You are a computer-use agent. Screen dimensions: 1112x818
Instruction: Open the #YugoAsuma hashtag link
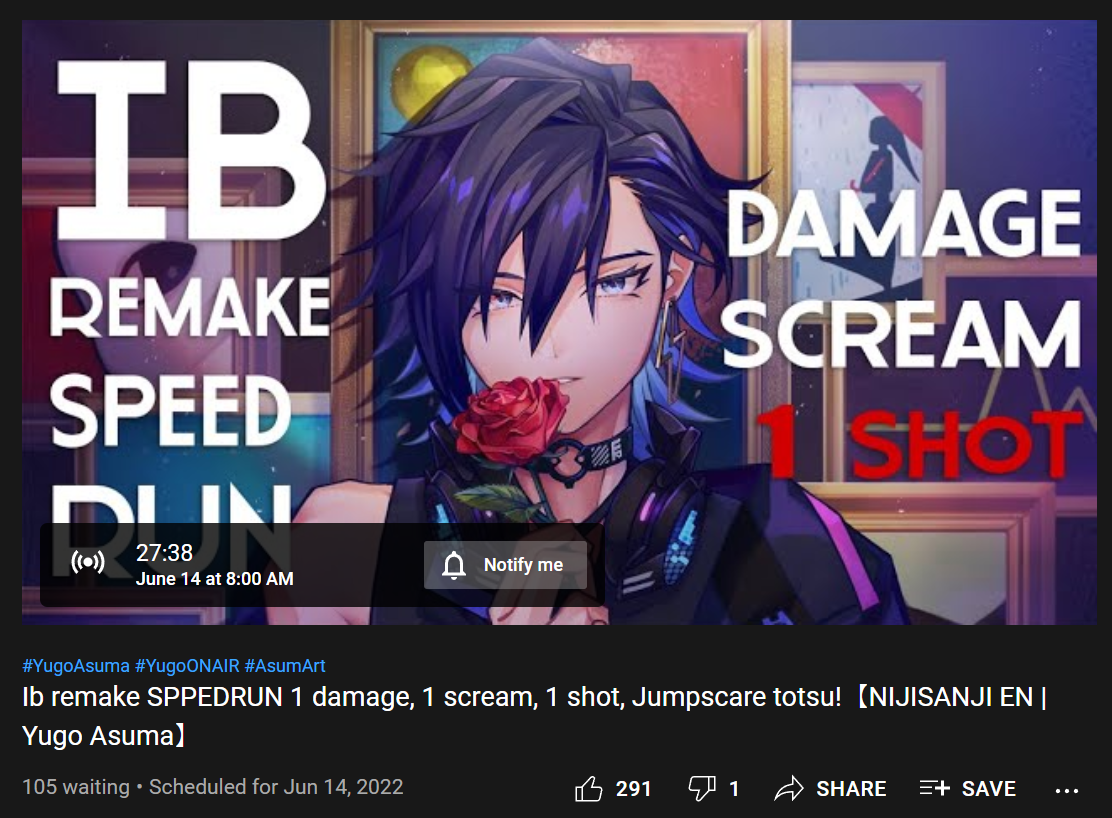tap(76, 665)
